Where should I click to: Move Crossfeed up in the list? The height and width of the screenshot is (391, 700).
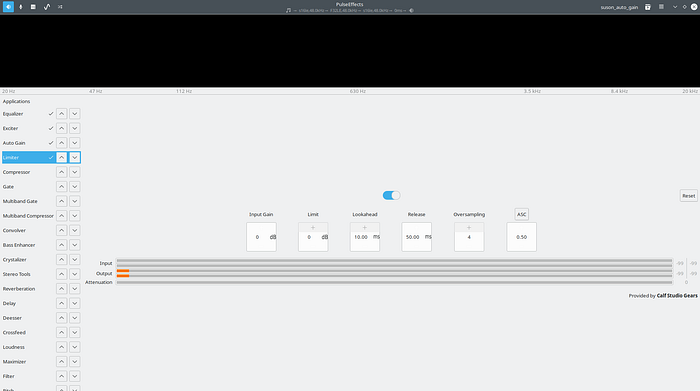[62, 333]
